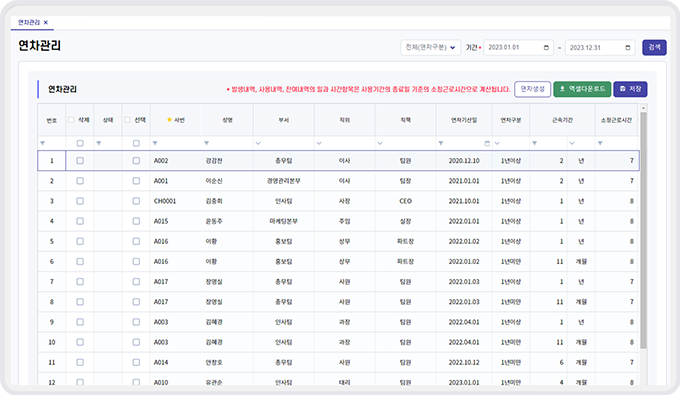Expand the 근속기간 unit filter dropdown chevron
Viewport: 680px width, 395px height.
click(x=572, y=143)
